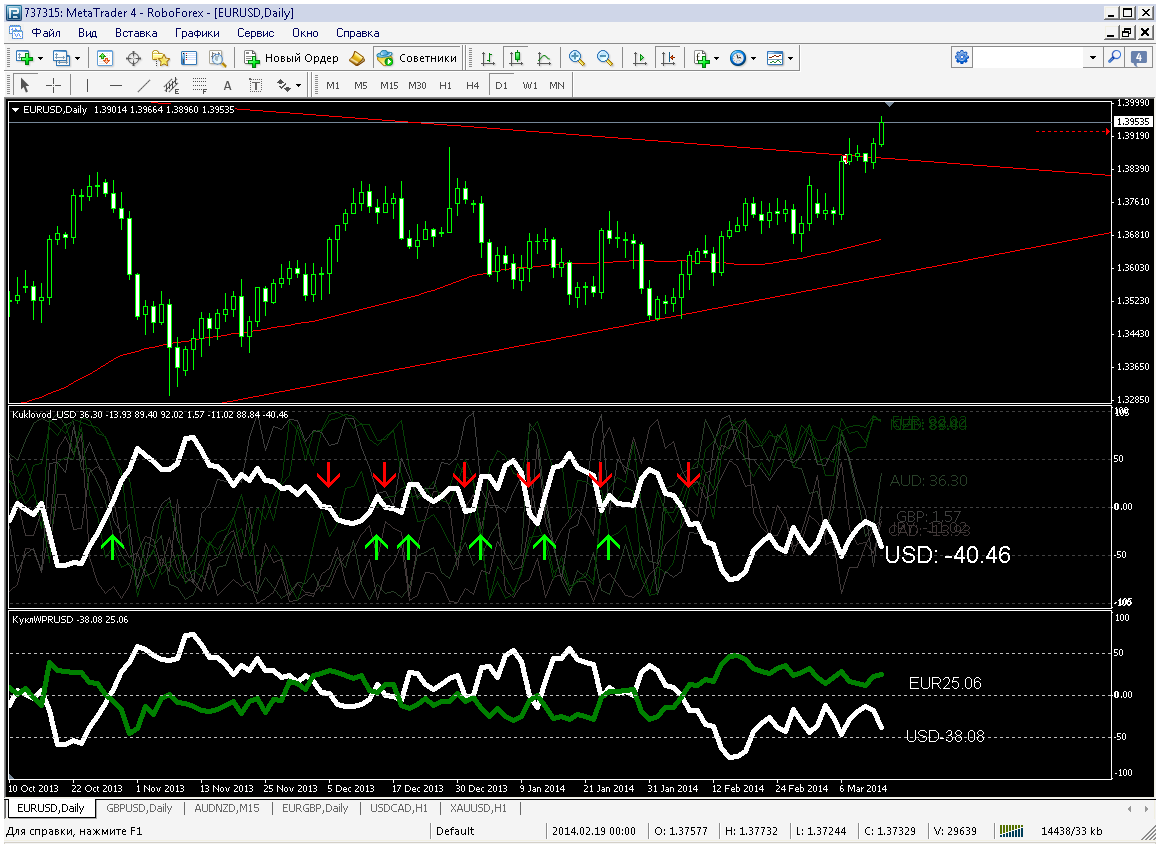The height and width of the screenshot is (844, 1160).
Task: Draw a trendline
Action: [x=144, y=85]
